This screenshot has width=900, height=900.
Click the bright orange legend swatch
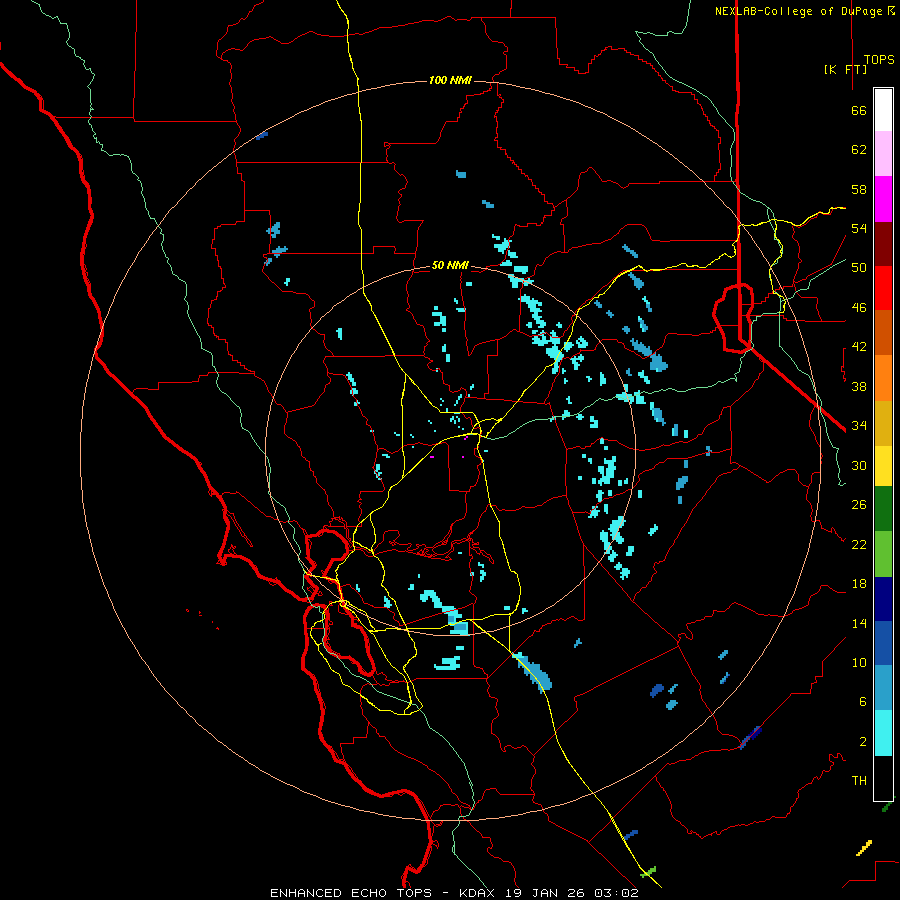883,378
